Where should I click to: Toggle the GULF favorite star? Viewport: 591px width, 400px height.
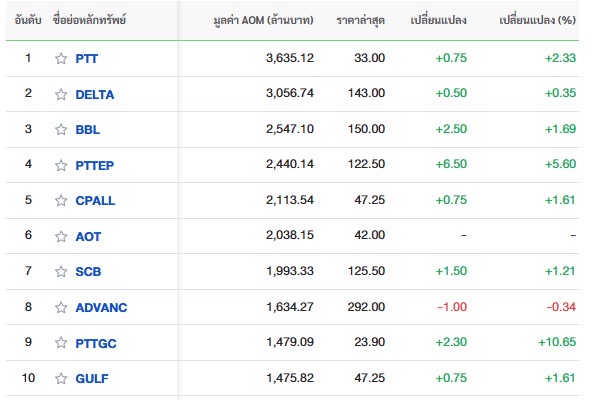tap(61, 378)
